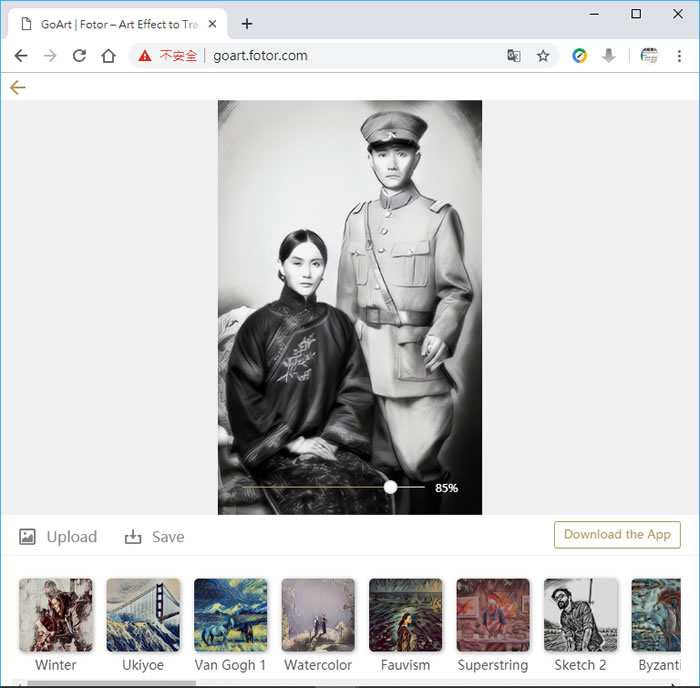The height and width of the screenshot is (688, 700).
Task: Click the Save download icon
Action: (x=133, y=536)
